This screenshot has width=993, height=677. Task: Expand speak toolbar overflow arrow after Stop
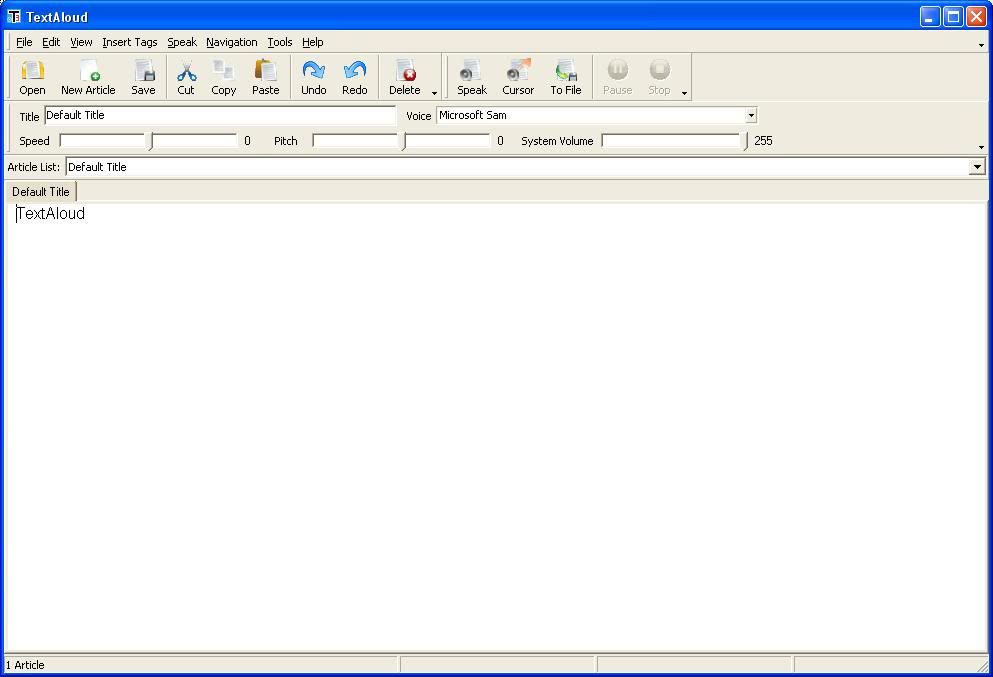685,93
